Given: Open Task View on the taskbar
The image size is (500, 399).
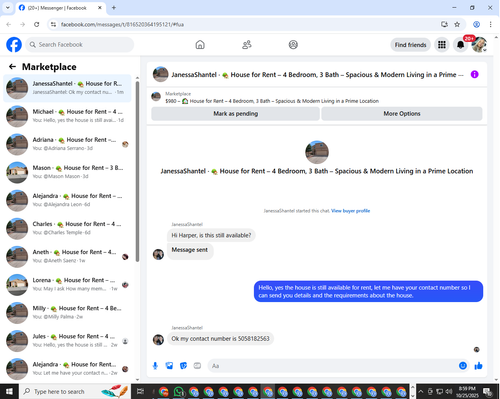Looking at the screenshot, I should 140,391.
